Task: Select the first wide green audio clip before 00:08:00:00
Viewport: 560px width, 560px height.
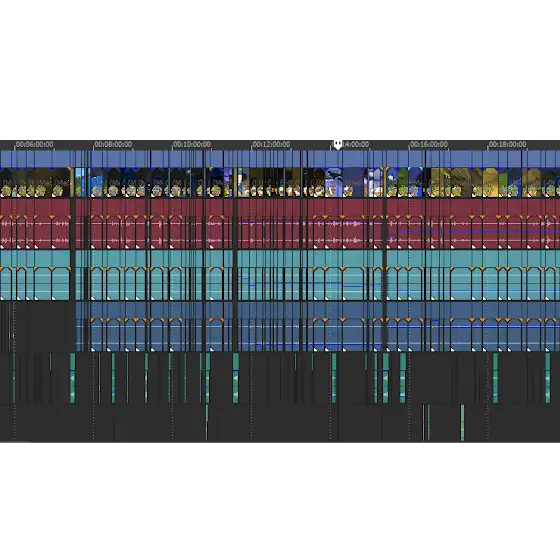Action: coord(72,378)
